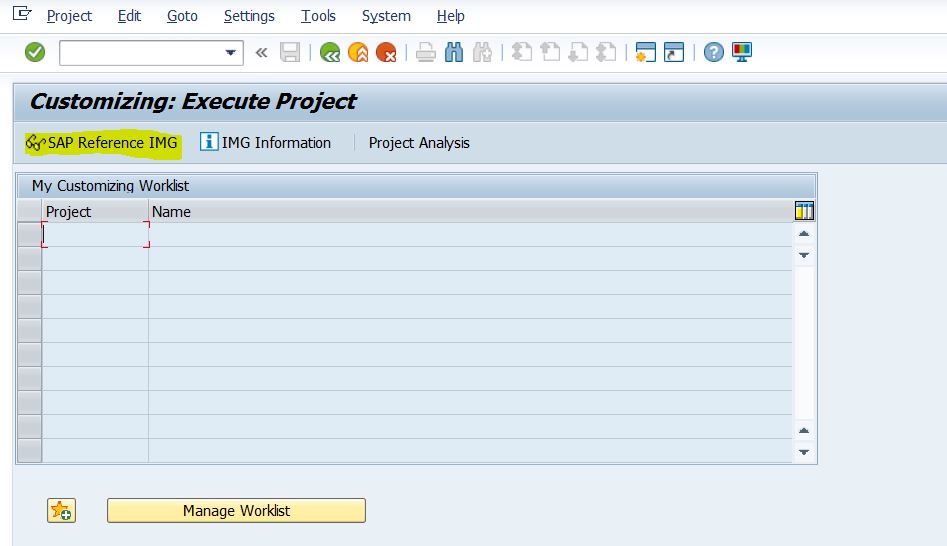Click the star add-to-worklist icon
Viewport: 947px width, 546px height.
pyautogui.click(x=62, y=511)
